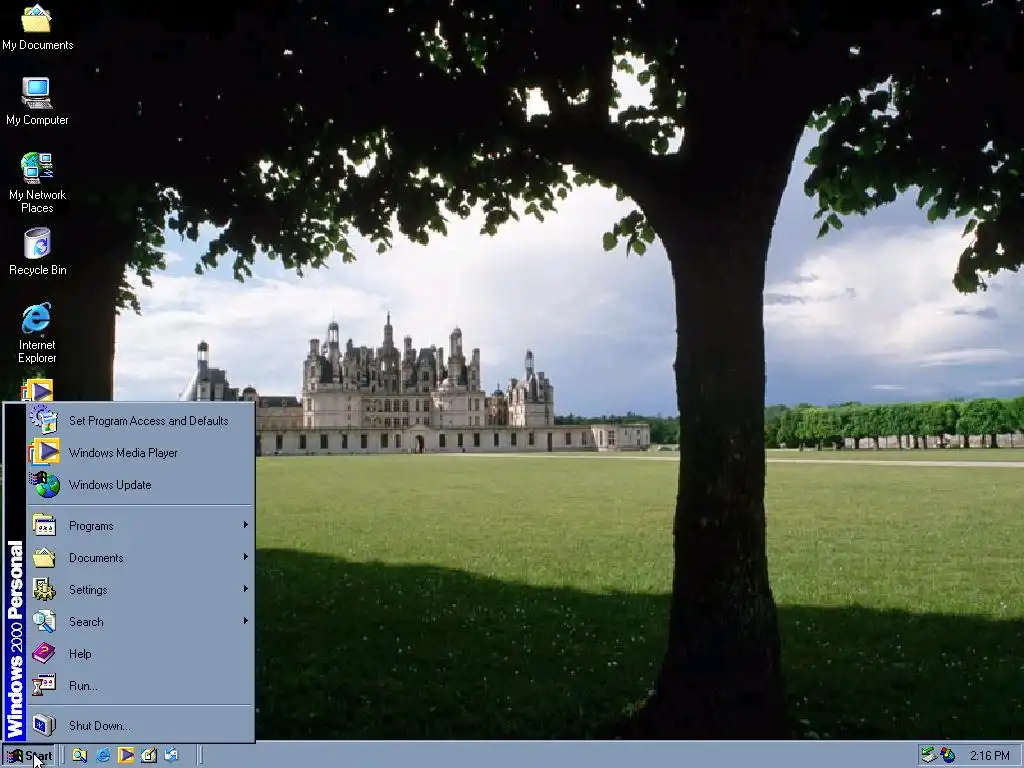Launch the folder search icon in Quick Launch

tap(80, 756)
